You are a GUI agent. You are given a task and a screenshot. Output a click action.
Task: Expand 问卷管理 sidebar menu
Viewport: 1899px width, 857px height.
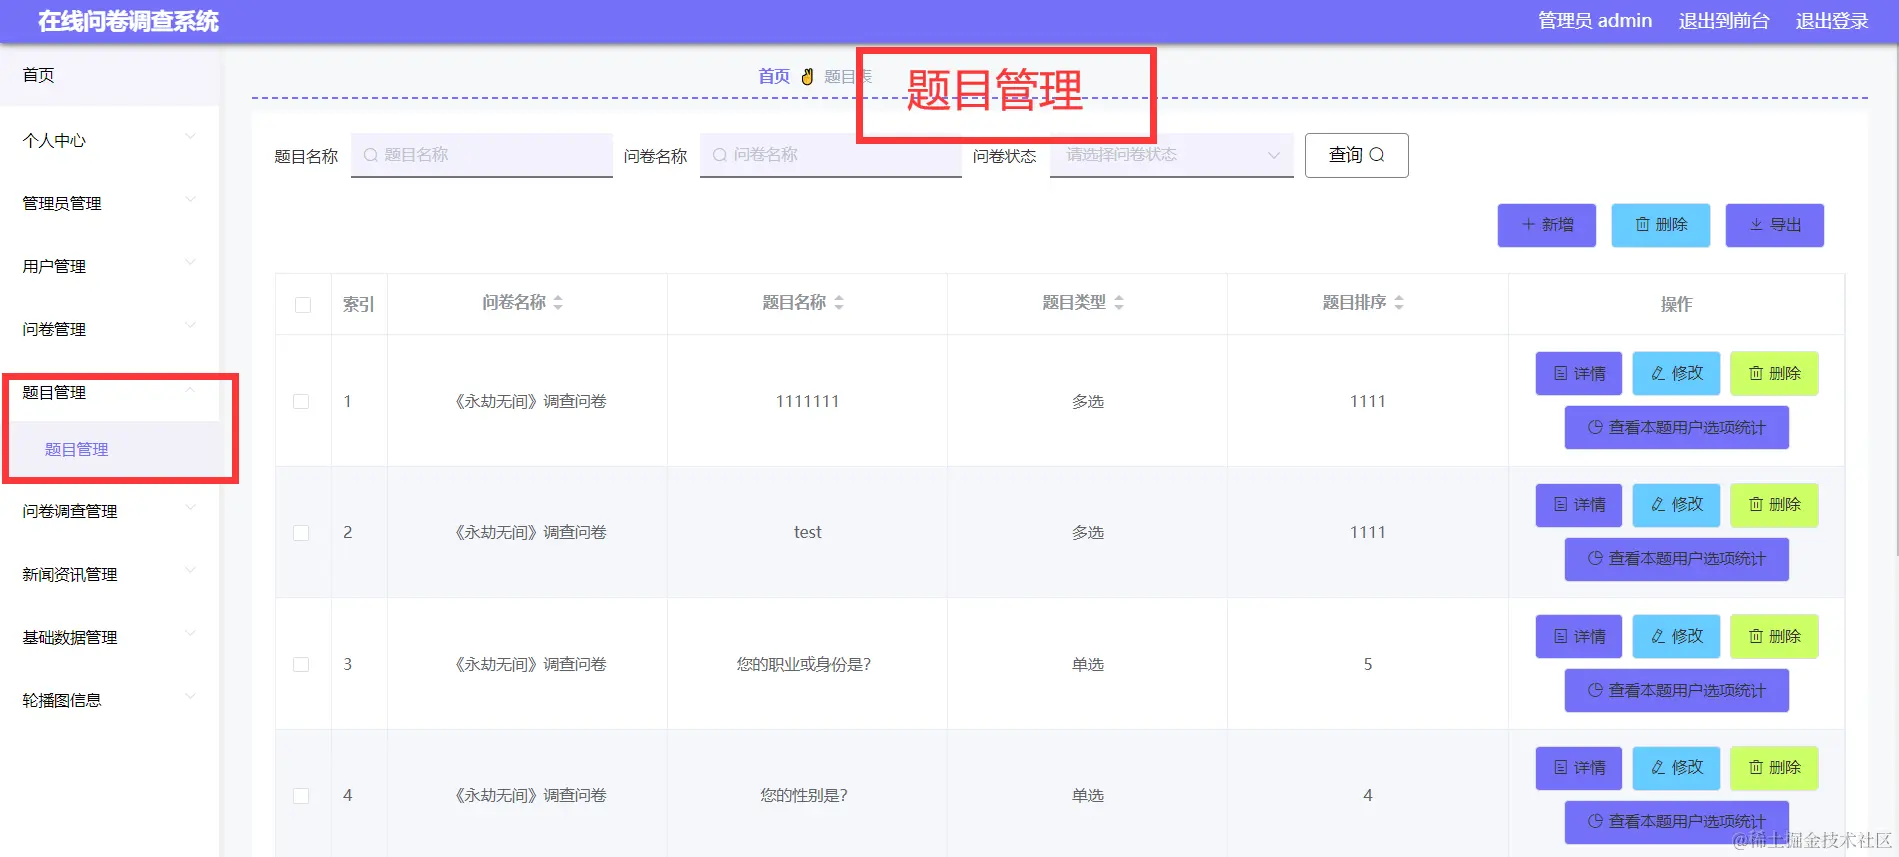[x=110, y=329]
